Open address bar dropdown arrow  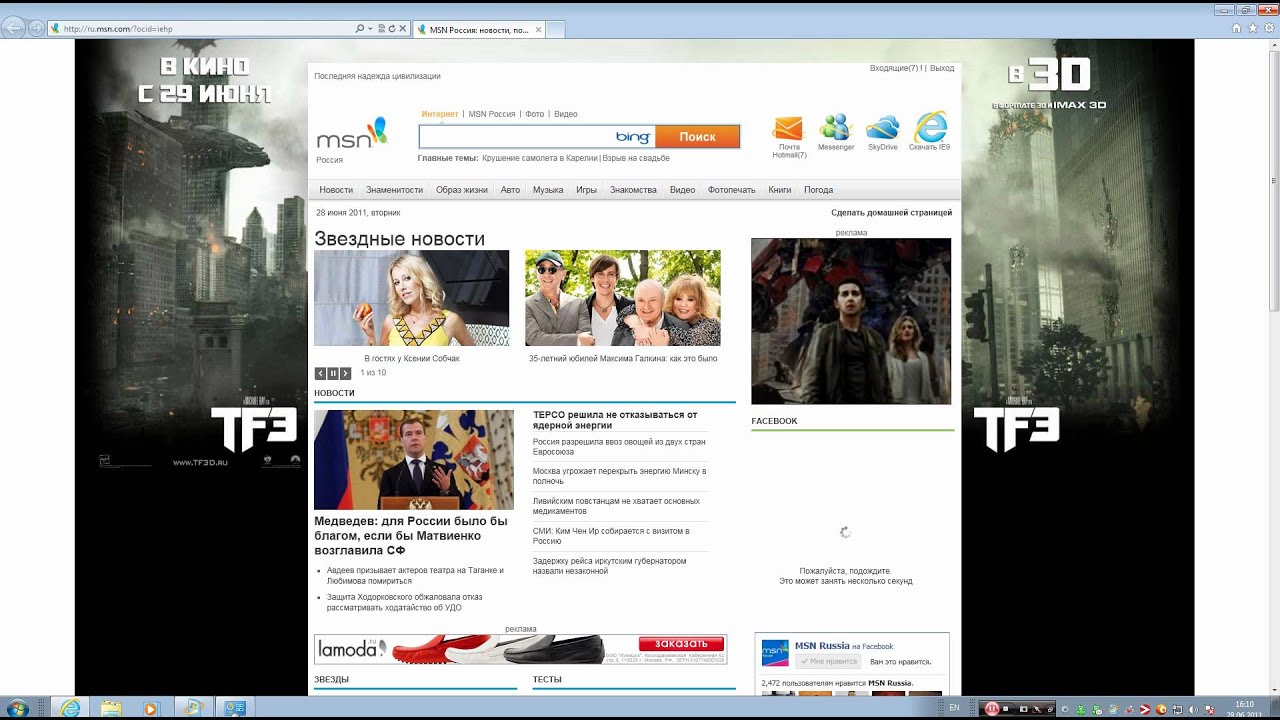[x=370, y=29]
